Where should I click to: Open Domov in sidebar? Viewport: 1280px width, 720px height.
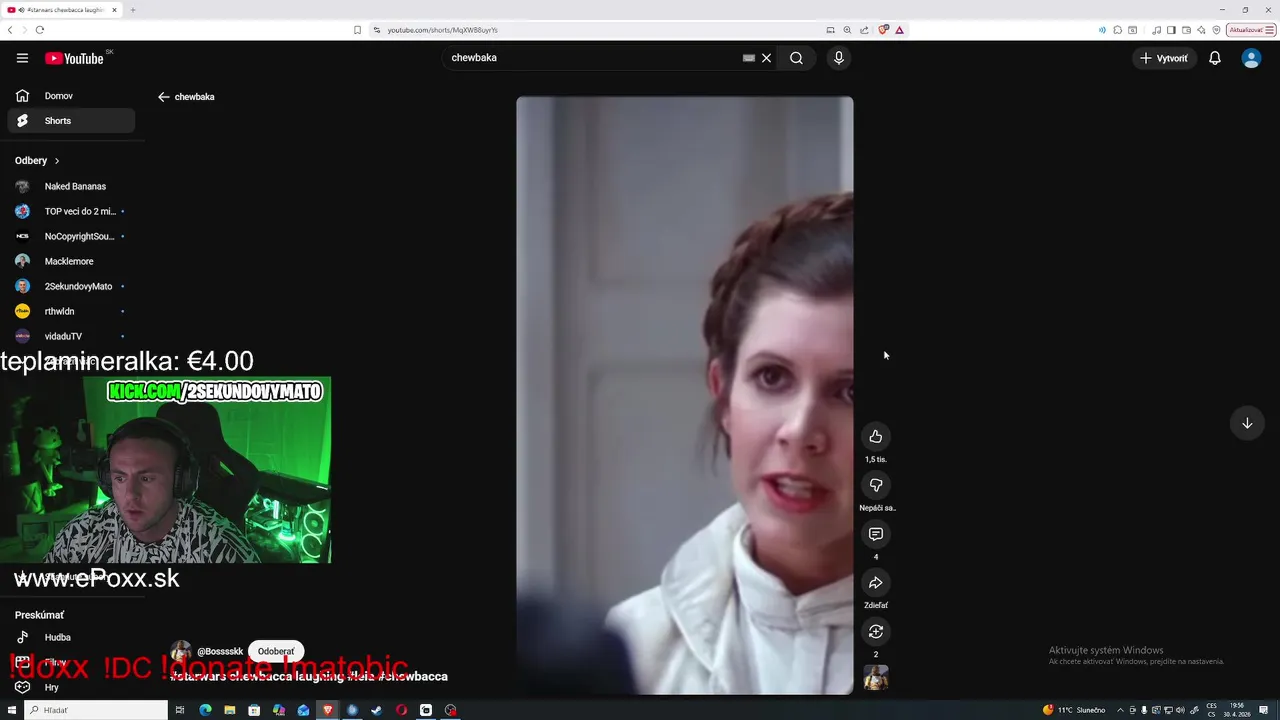point(71,96)
